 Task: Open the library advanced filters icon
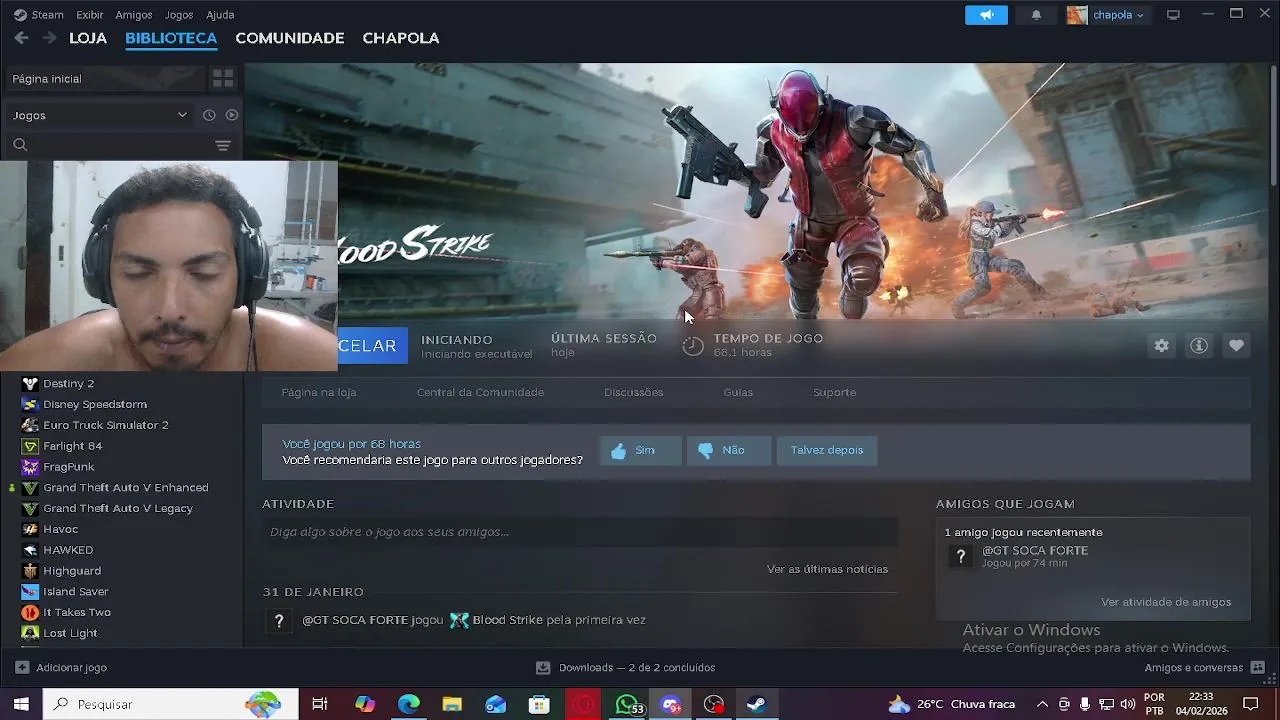tap(223, 146)
